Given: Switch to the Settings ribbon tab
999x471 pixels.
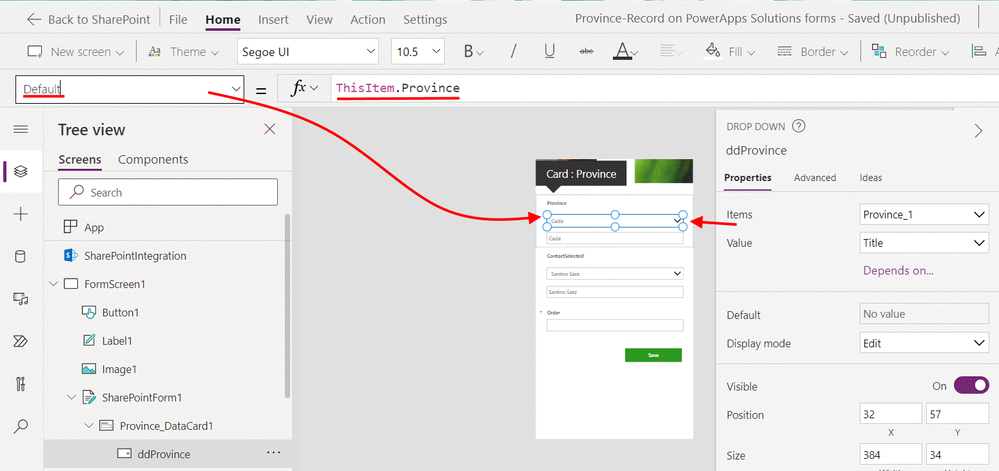Looking at the screenshot, I should [x=425, y=19].
